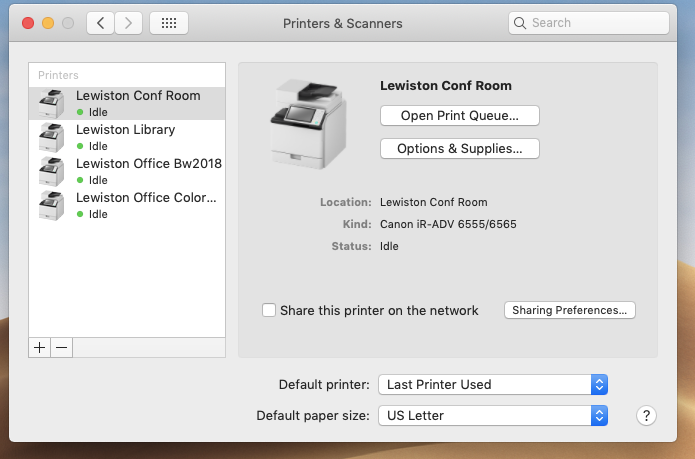Click the Status value Idle in details
Viewport: 695px width, 459px height.
pyautogui.click(x=389, y=246)
